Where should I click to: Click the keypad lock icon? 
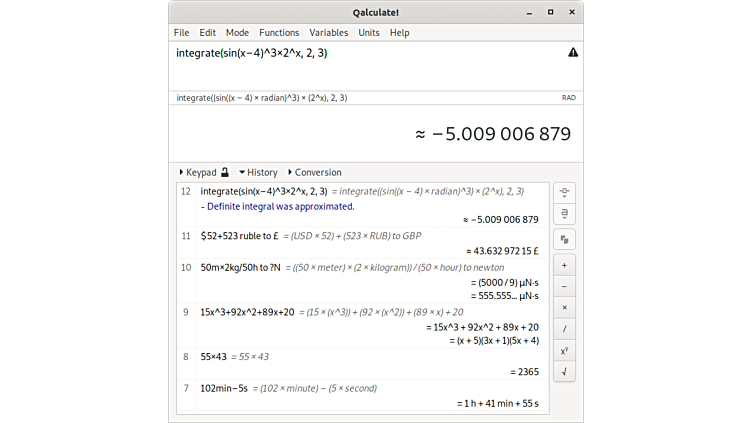pyautogui.click(x=226, y=172)
